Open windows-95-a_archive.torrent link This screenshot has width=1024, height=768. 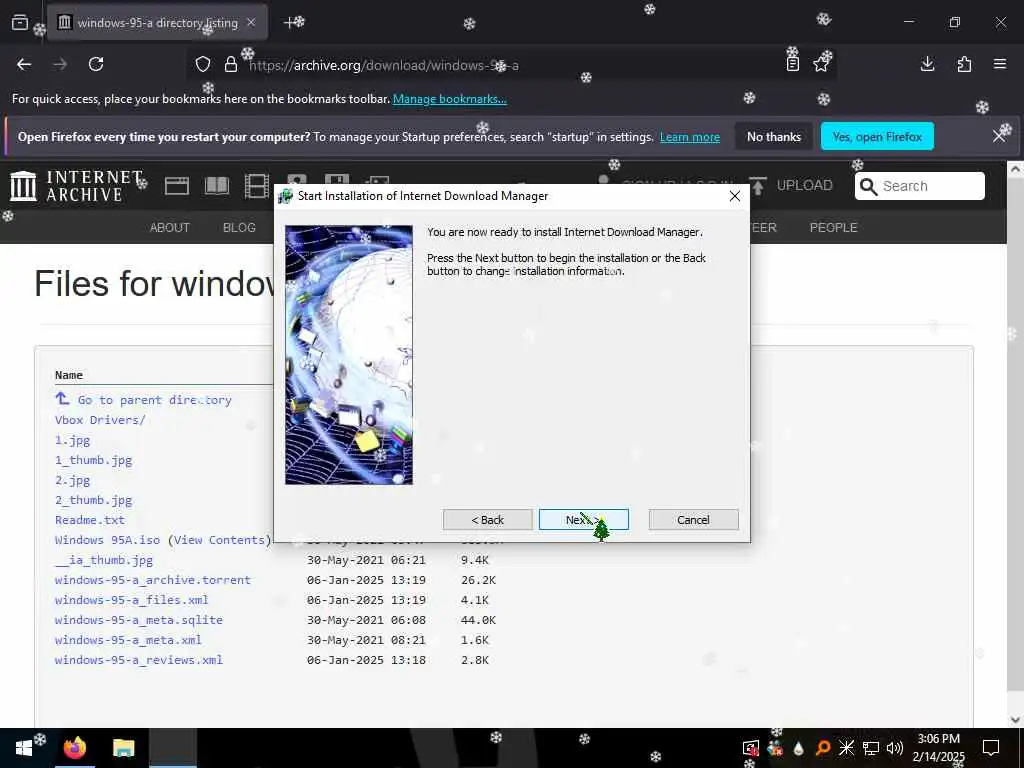click(153, 580)
